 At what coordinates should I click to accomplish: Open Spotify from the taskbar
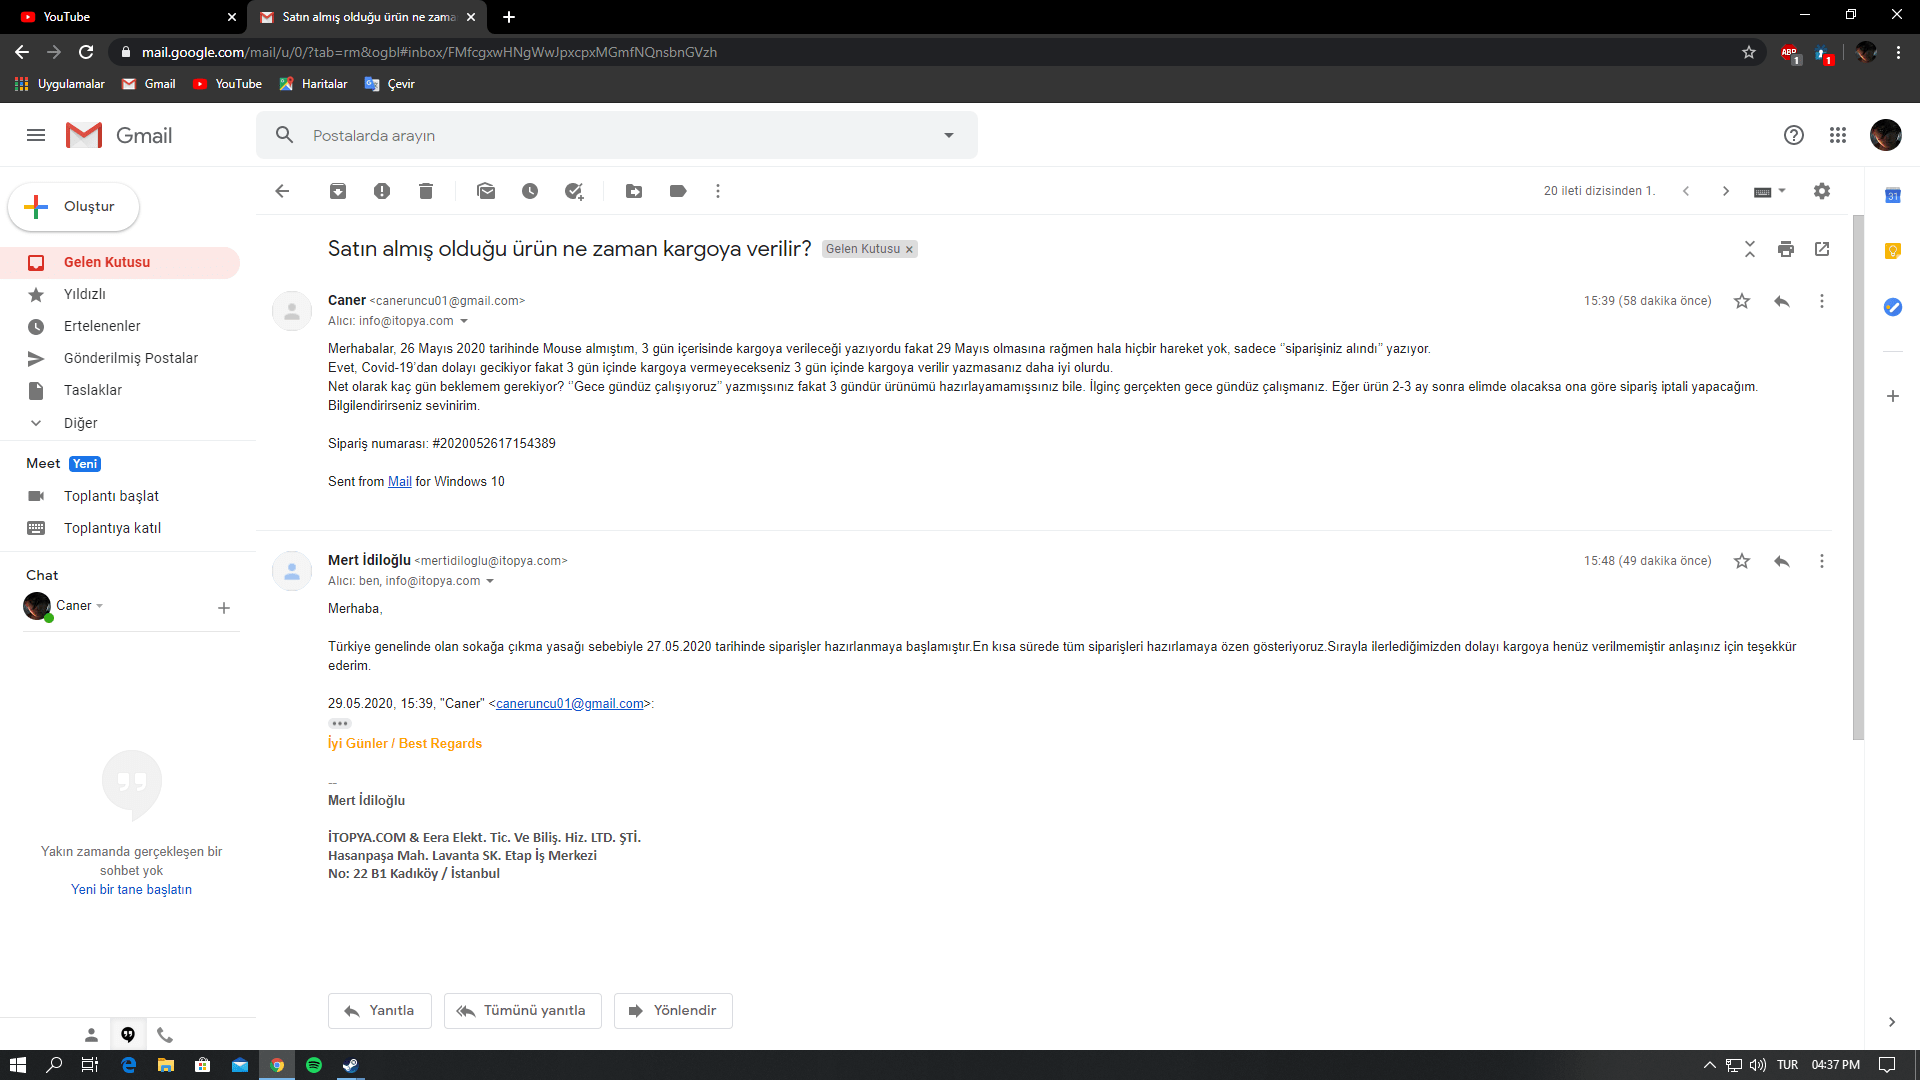[314, 1065]
